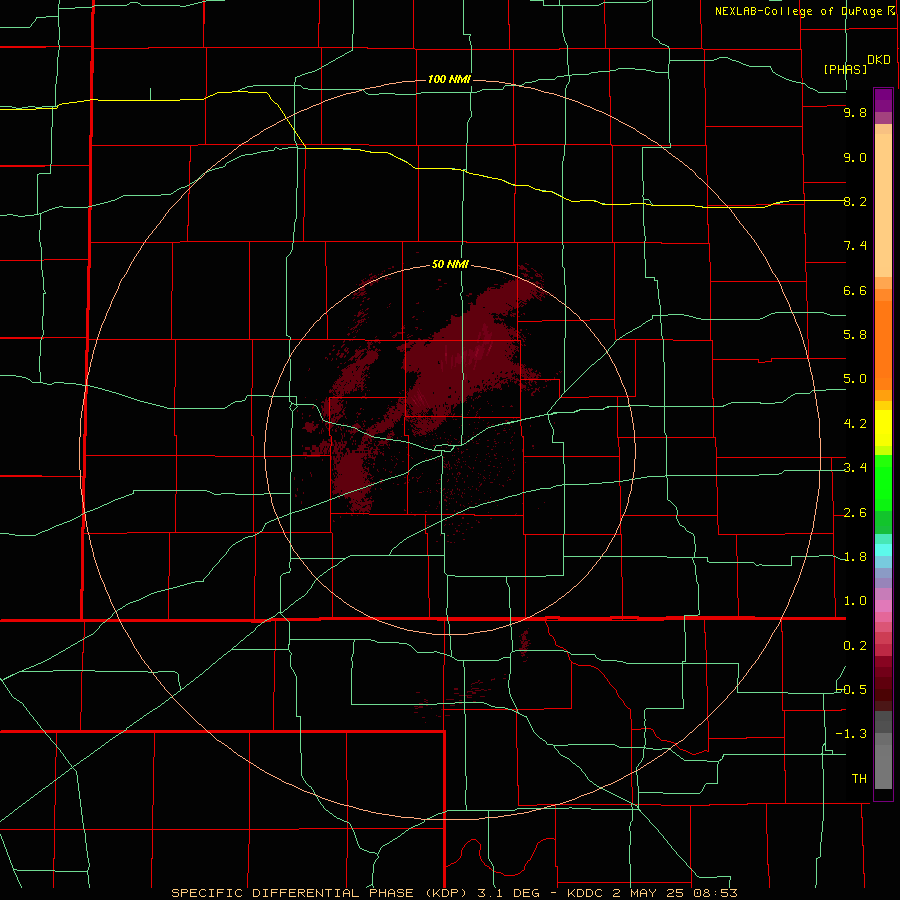The height and width of the screenshot is (900, 900).
Task: Click the bright green color bar segment
Action: click(x=883, y=484)
